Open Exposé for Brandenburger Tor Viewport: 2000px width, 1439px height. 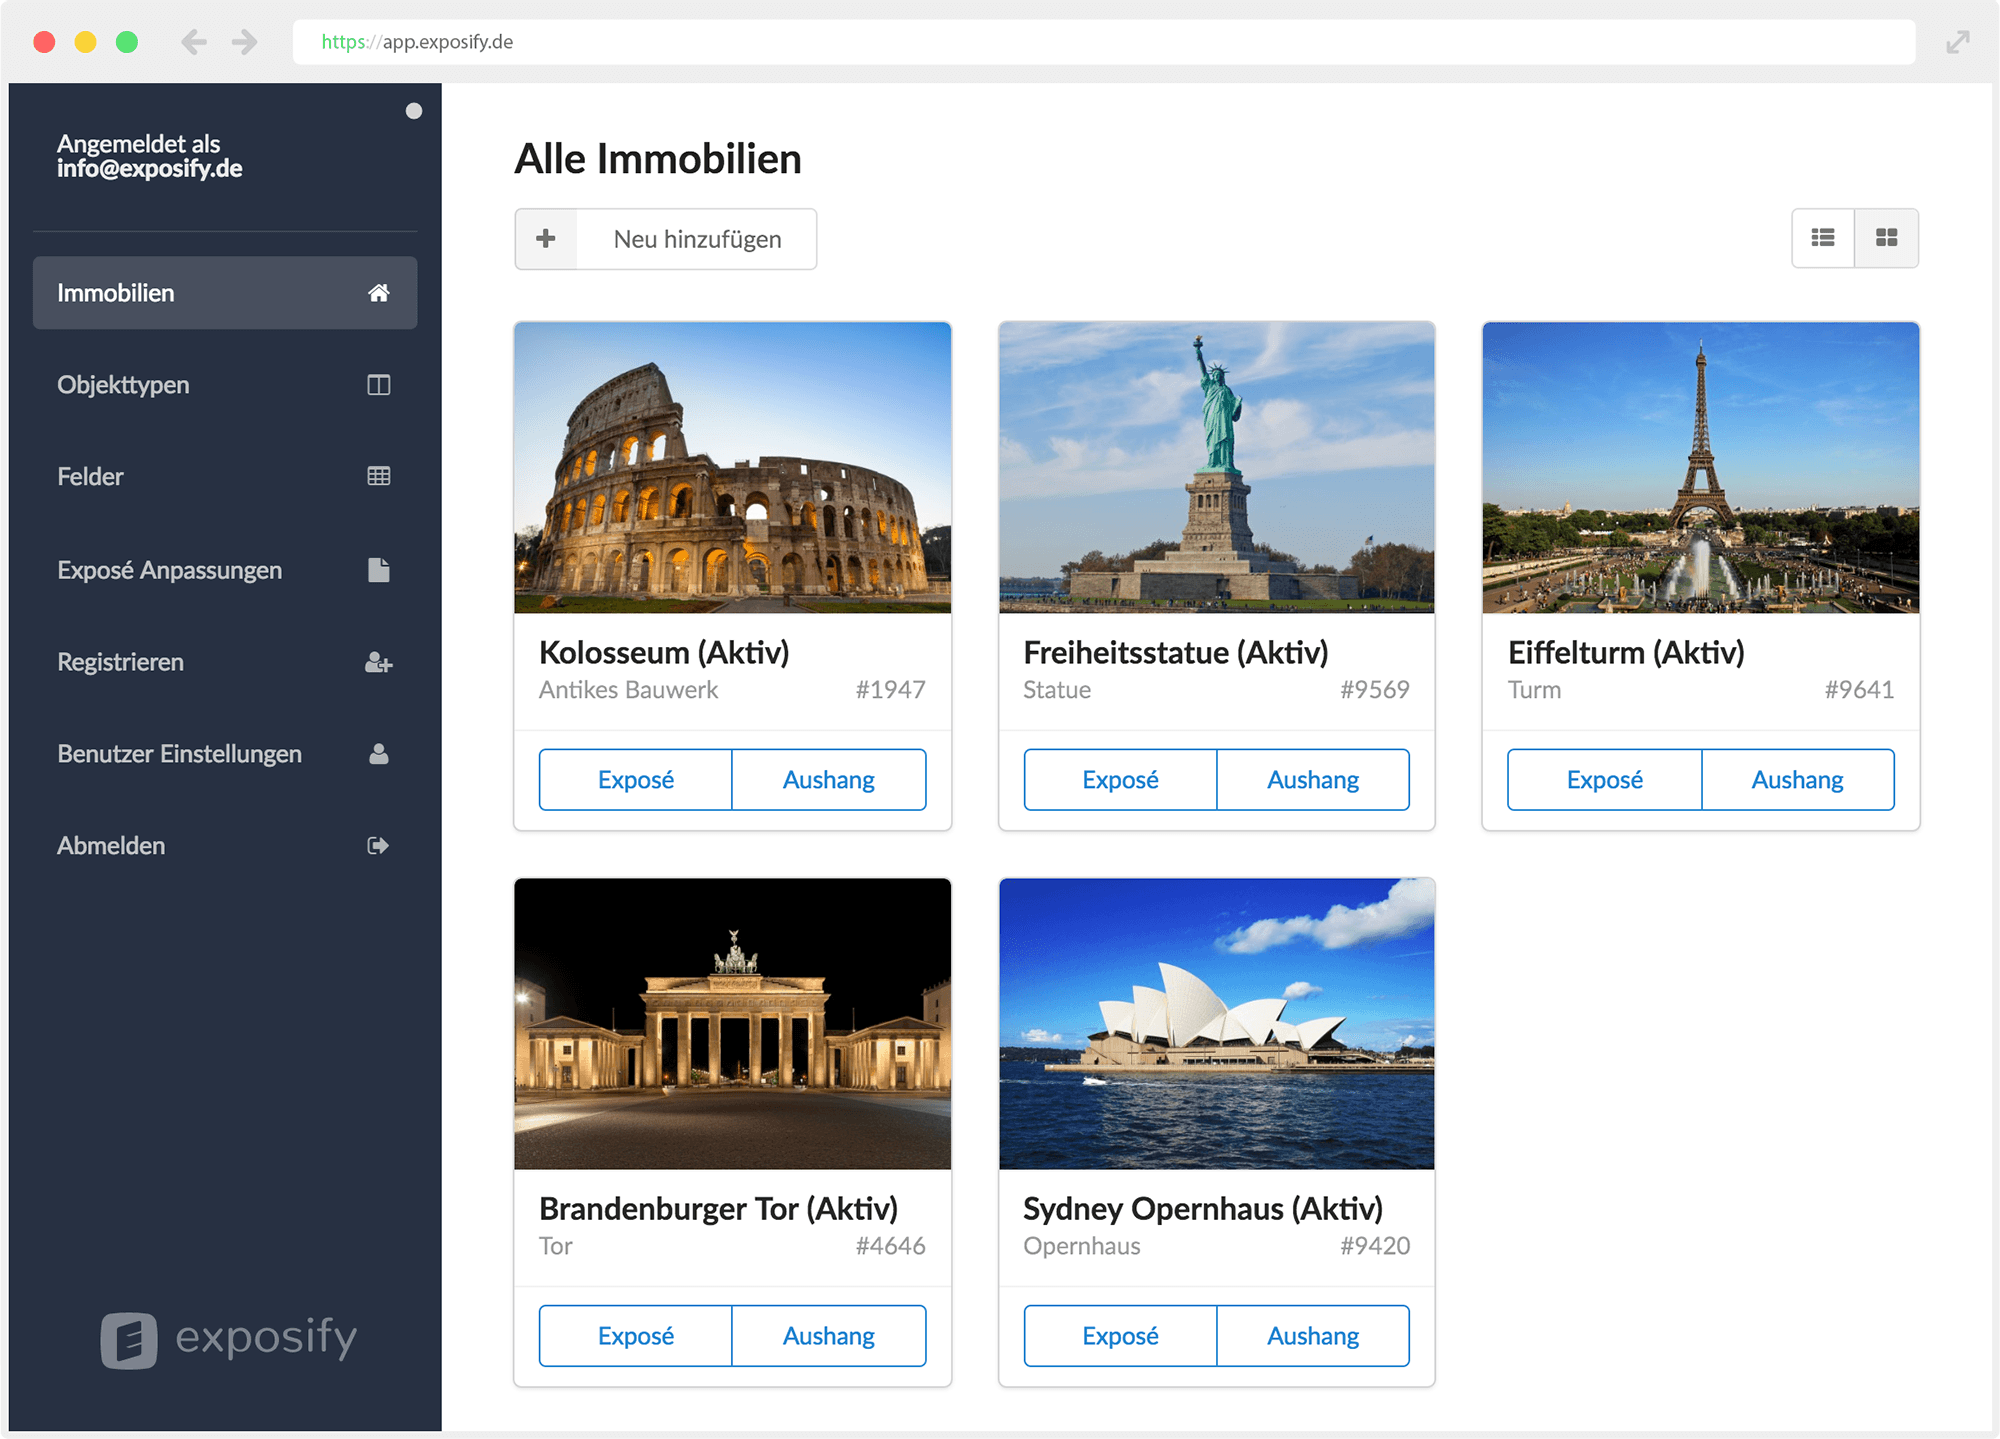click(x=636, y=1336)
